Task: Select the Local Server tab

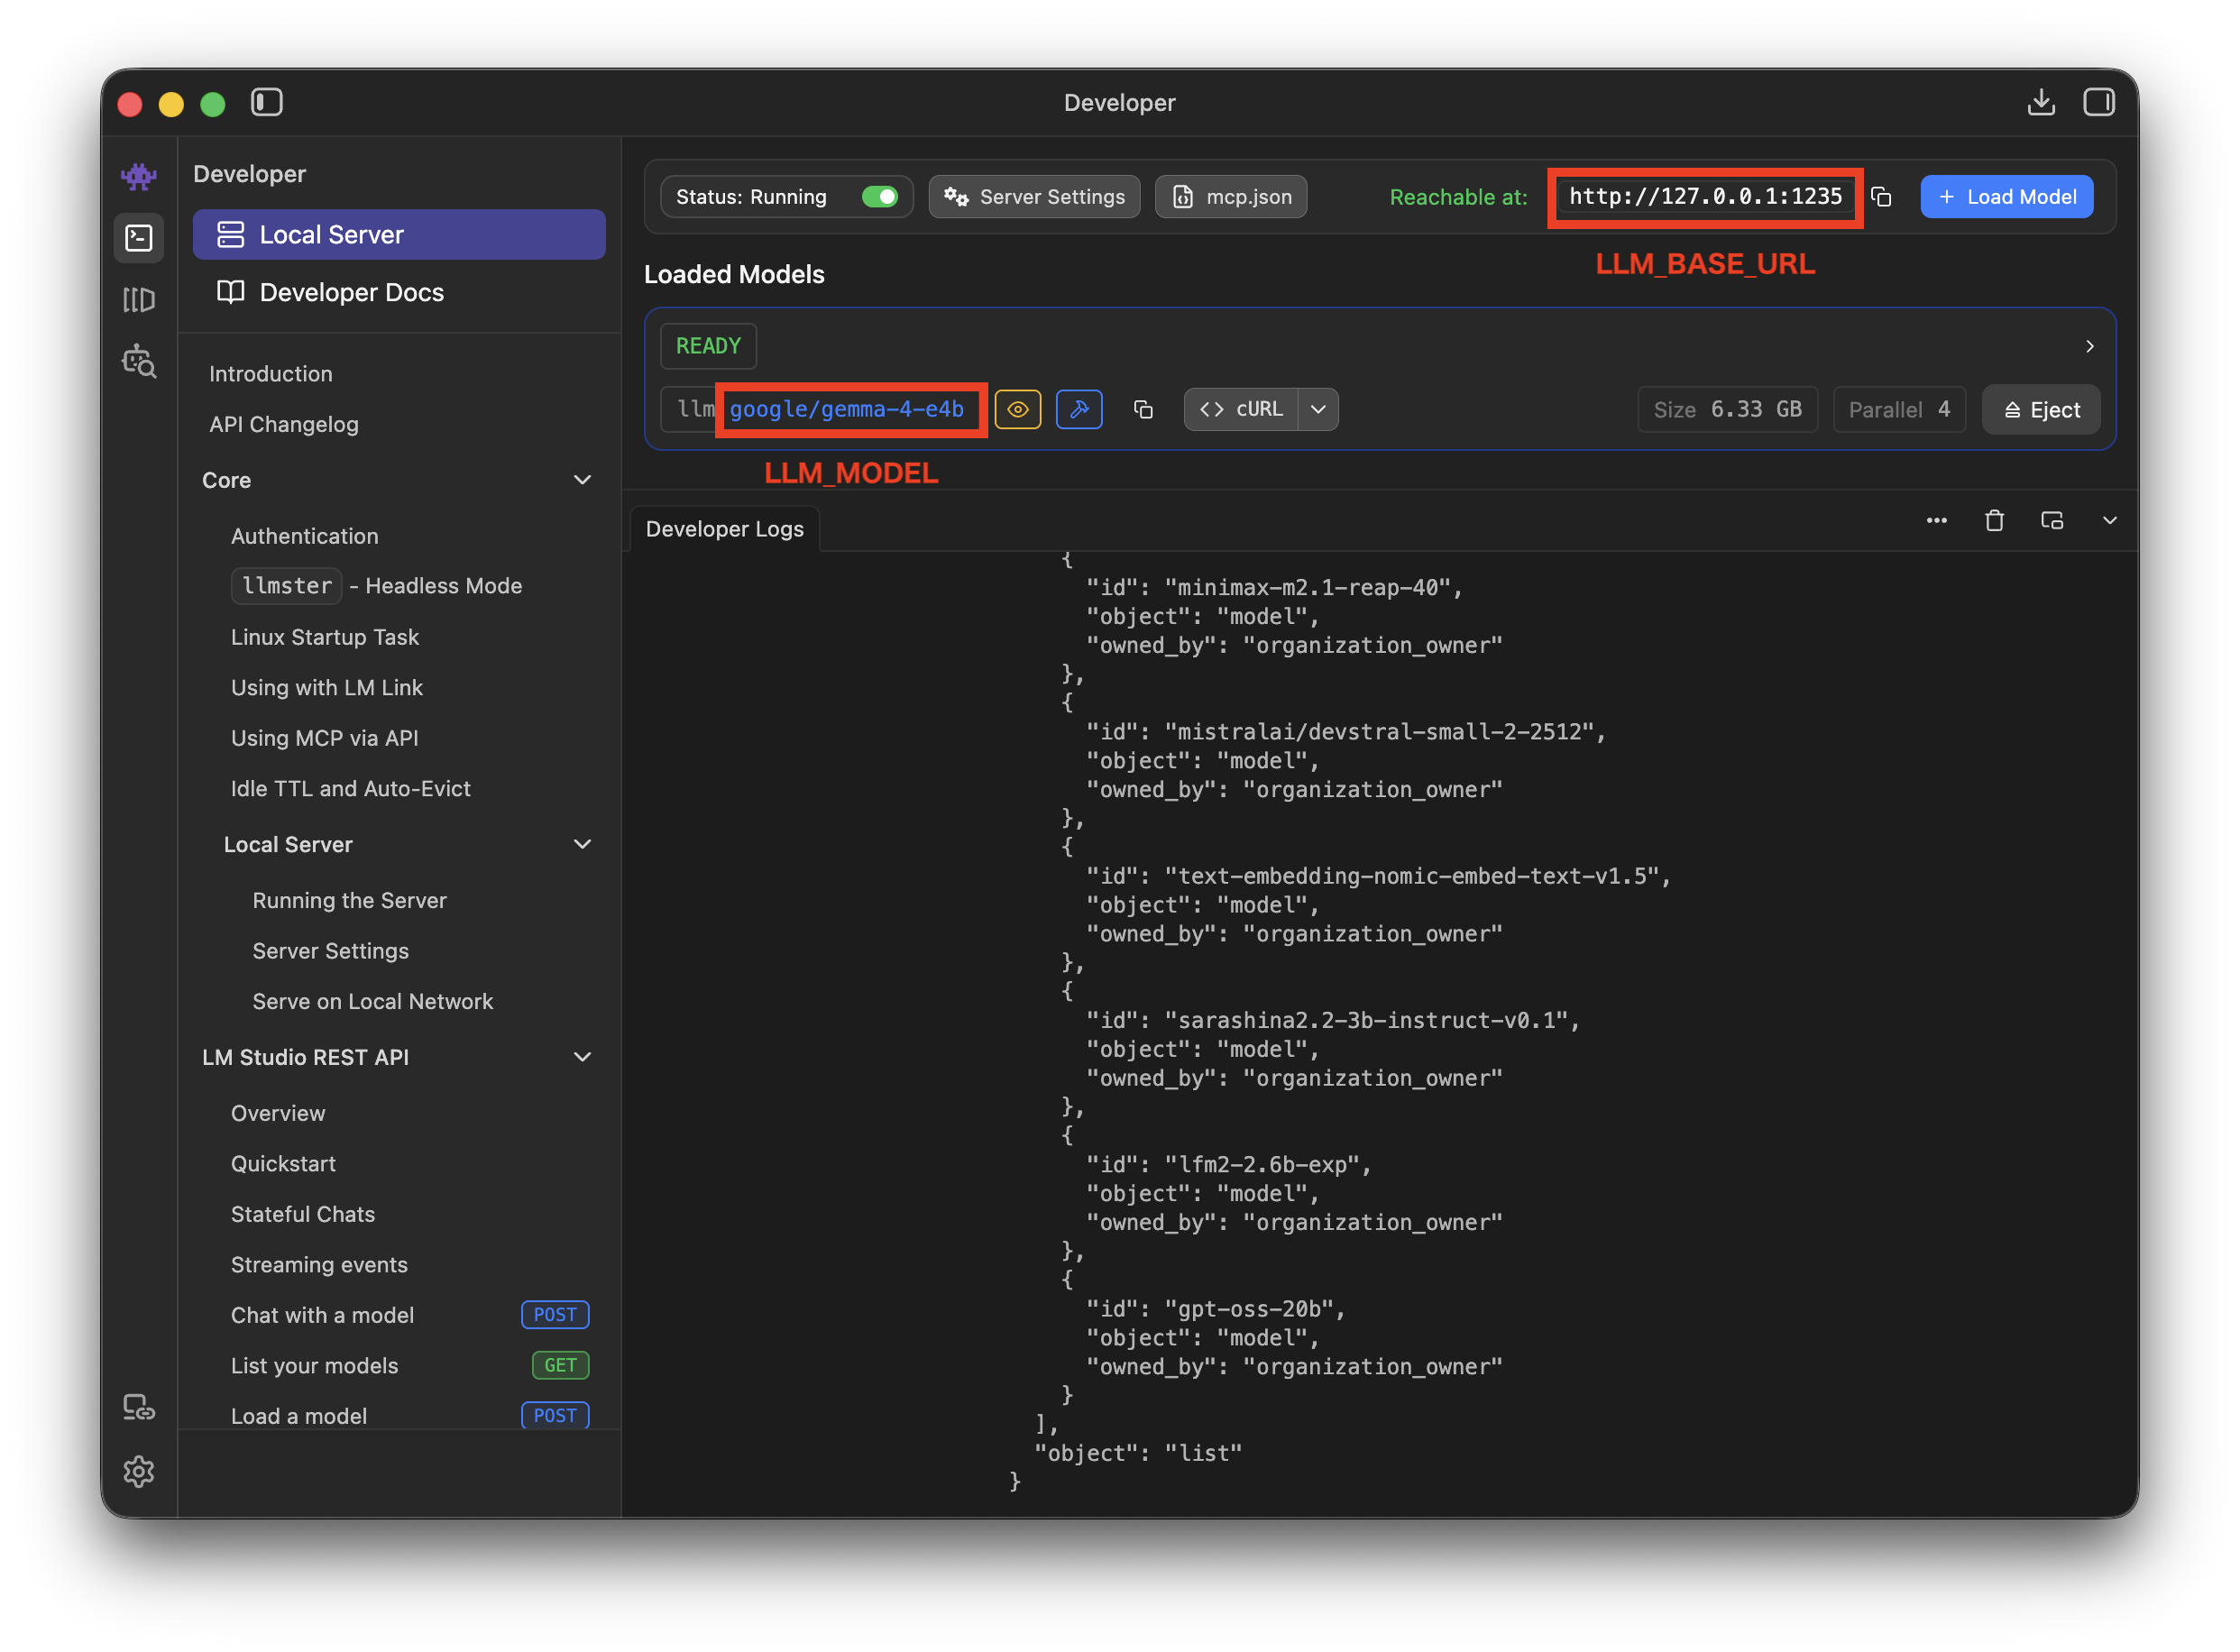Action: [399, 235]
